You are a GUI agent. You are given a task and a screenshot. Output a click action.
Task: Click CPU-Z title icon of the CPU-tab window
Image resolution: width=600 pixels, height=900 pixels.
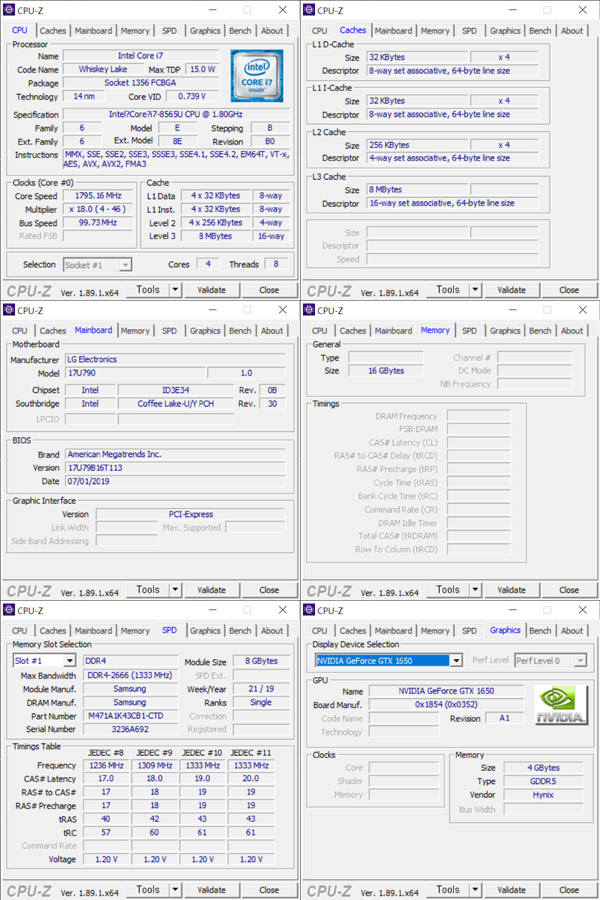[9, 10]
